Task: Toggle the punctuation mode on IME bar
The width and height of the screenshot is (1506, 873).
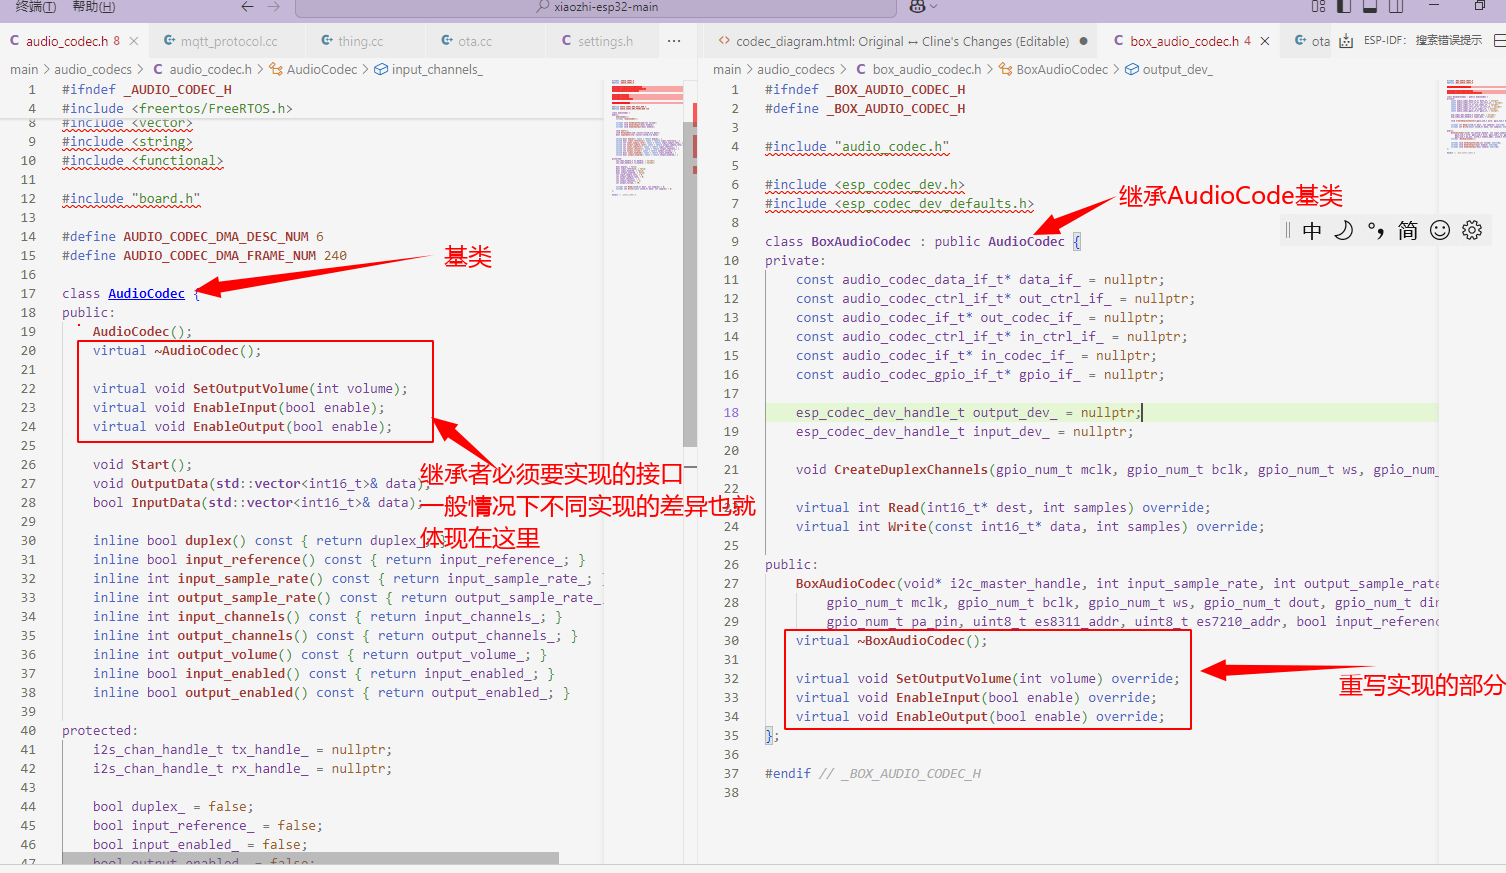Action: (1376, 231)
